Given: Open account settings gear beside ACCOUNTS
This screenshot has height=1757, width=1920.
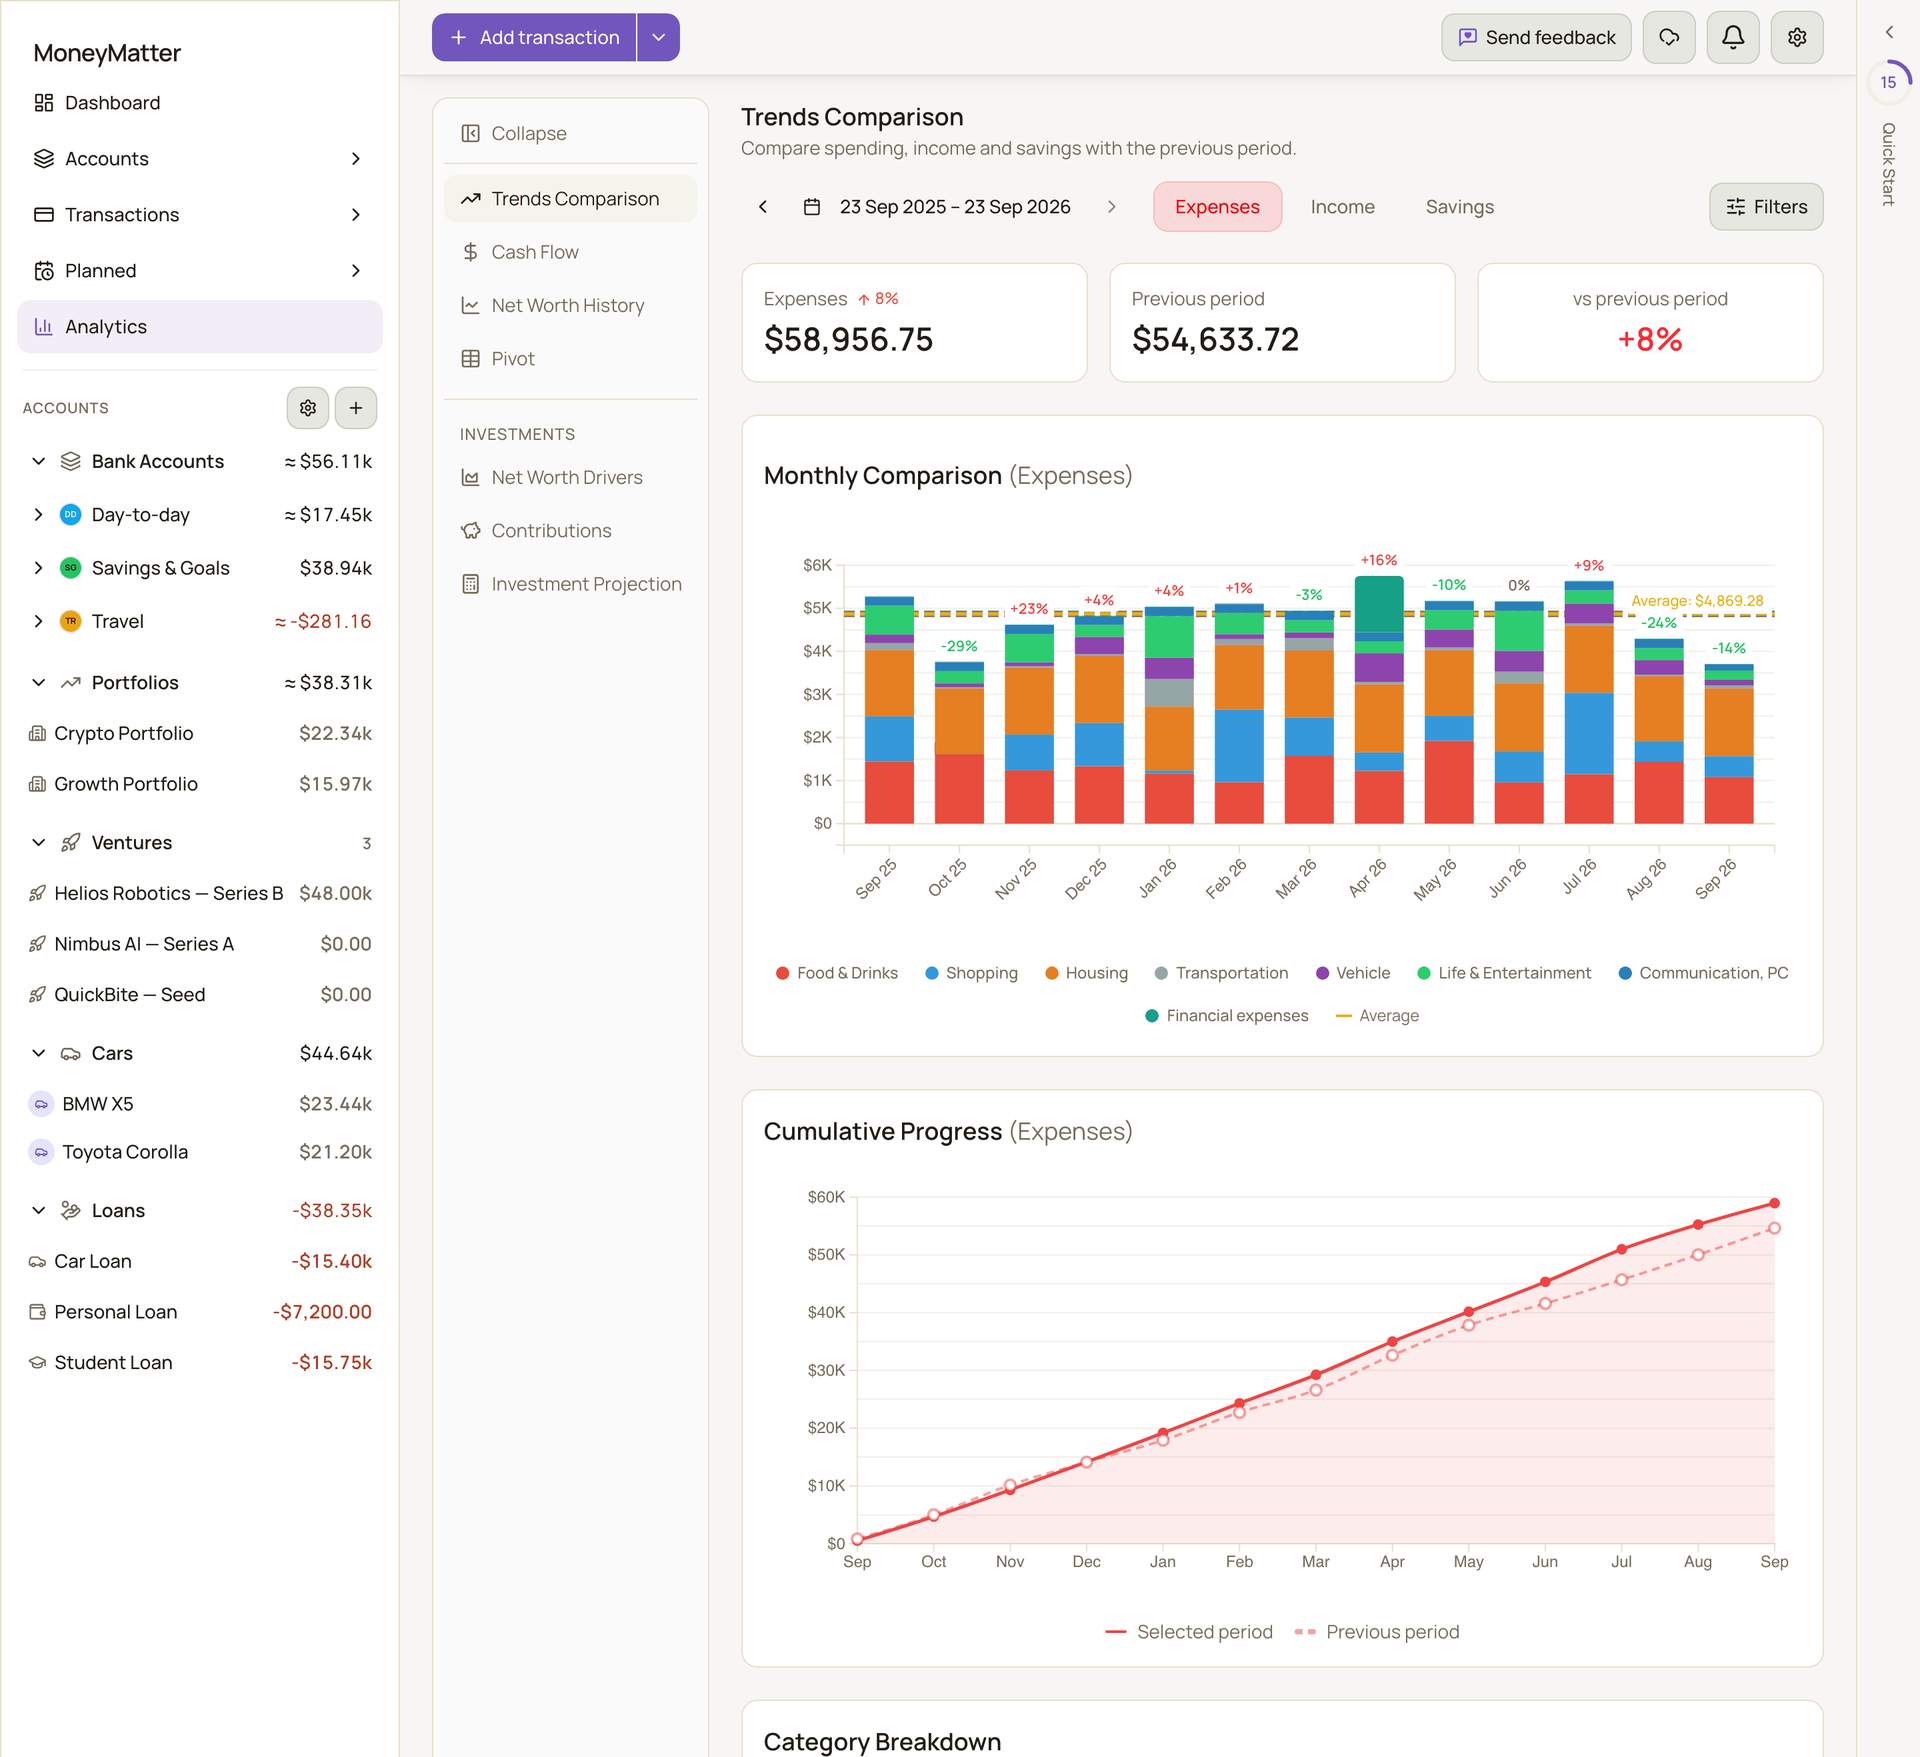Looking at the screenshot, I should click(x=308, y=408).
